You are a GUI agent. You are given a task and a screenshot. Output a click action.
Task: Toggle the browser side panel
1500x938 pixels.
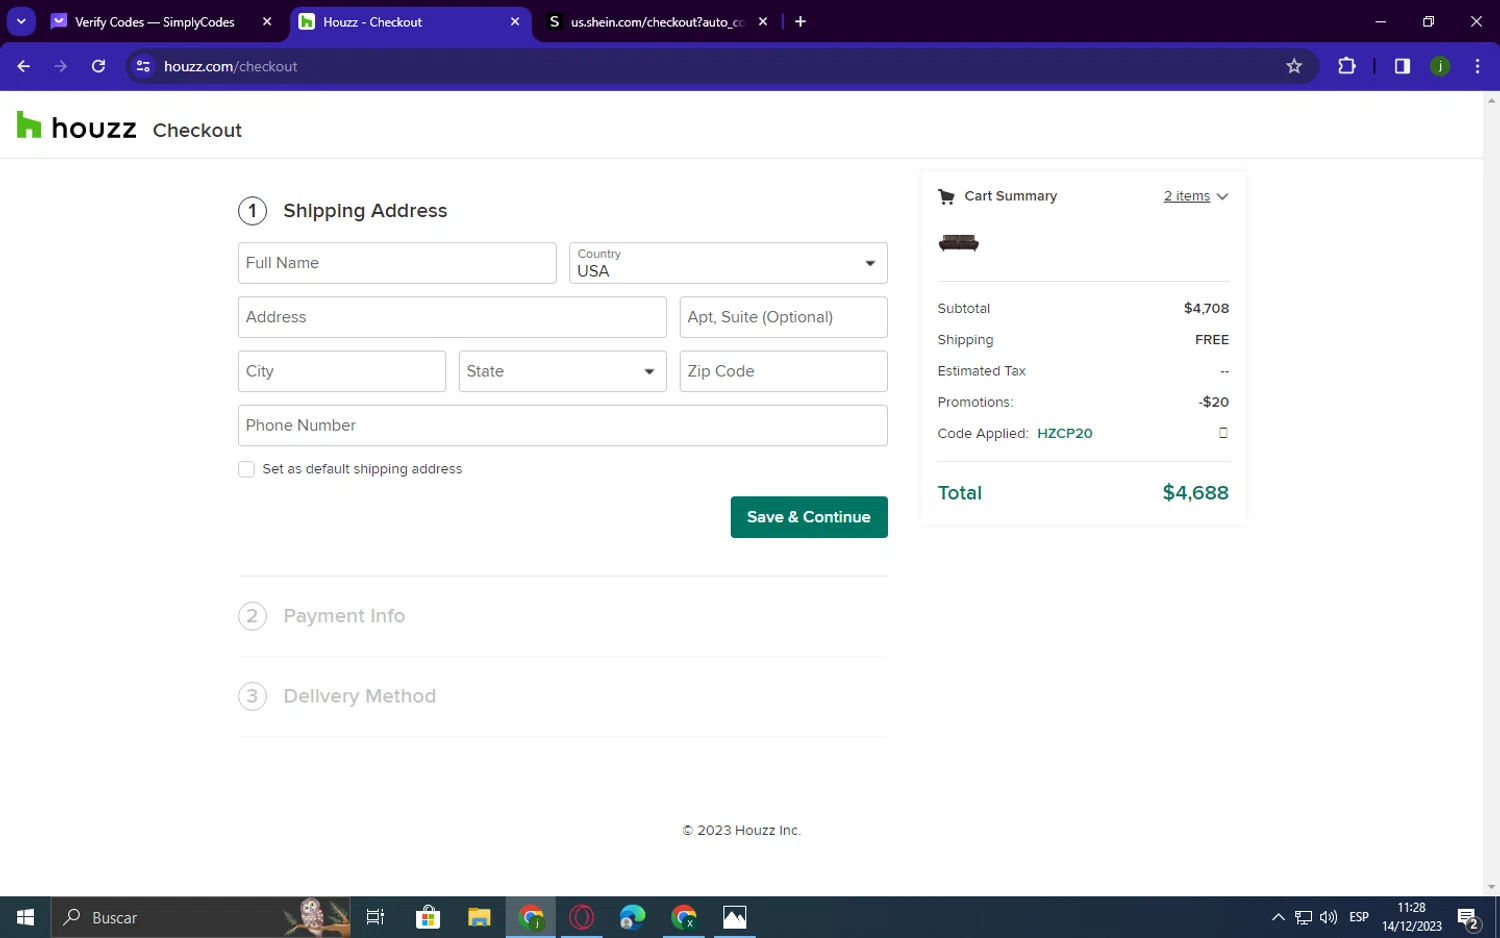click(1402, 66)
